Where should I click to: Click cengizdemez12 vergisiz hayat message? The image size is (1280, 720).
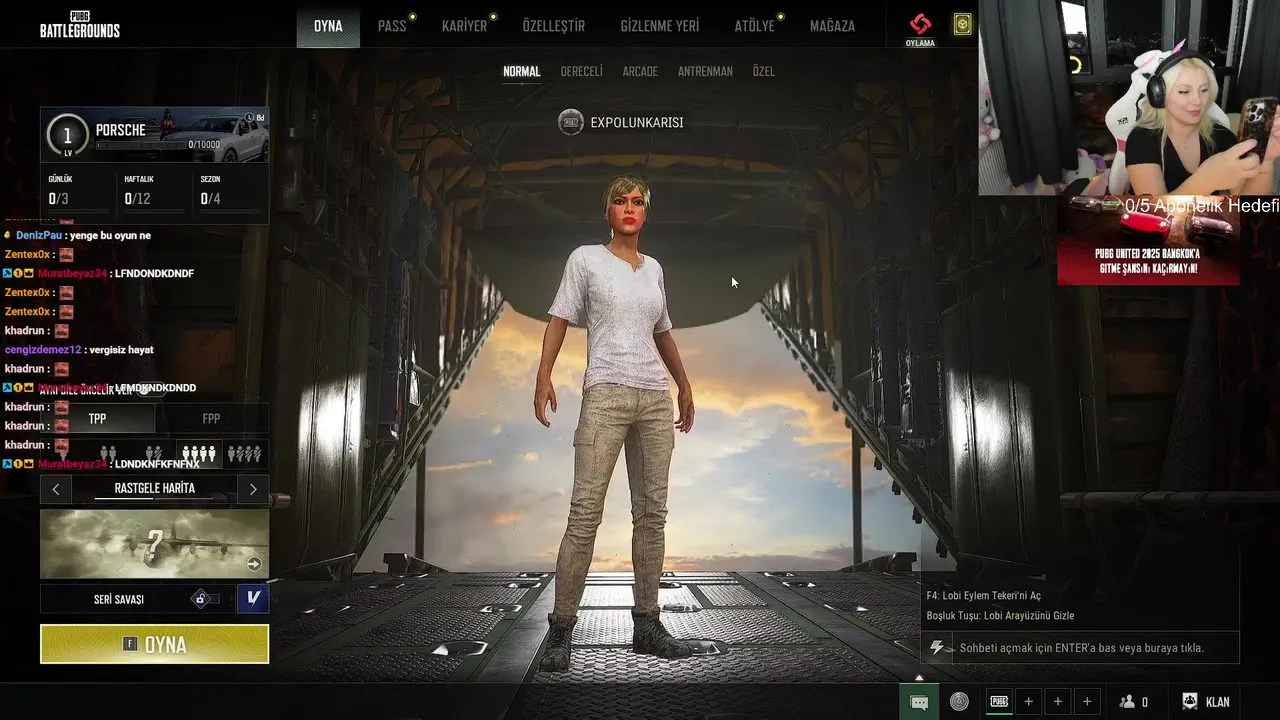(x=79, y=350)
